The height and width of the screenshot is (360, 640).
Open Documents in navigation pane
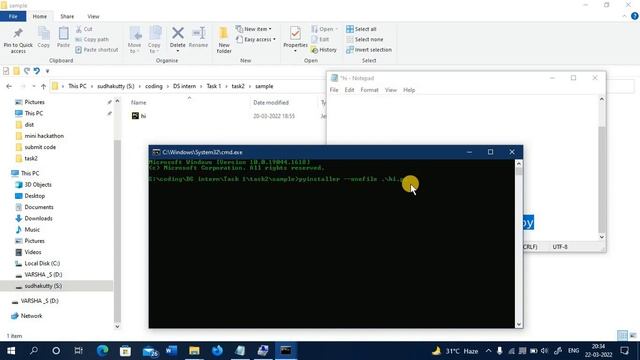tap(39, 207)
